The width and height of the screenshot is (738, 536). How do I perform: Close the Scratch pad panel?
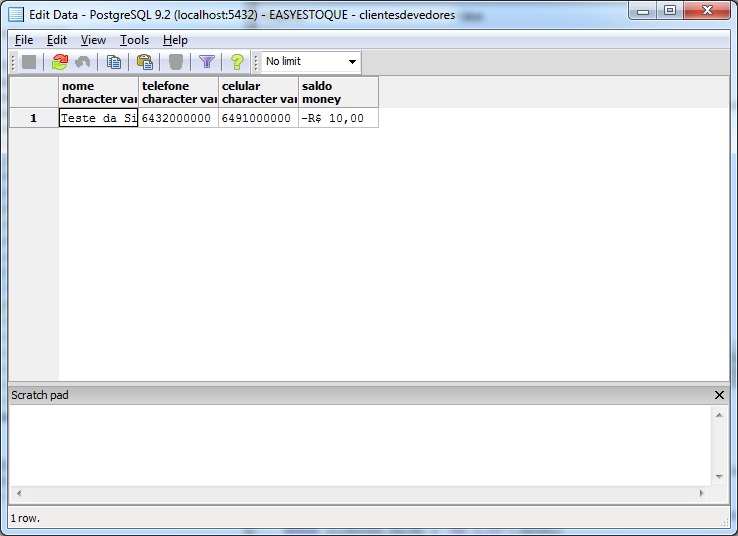click(x=719, y=395)
